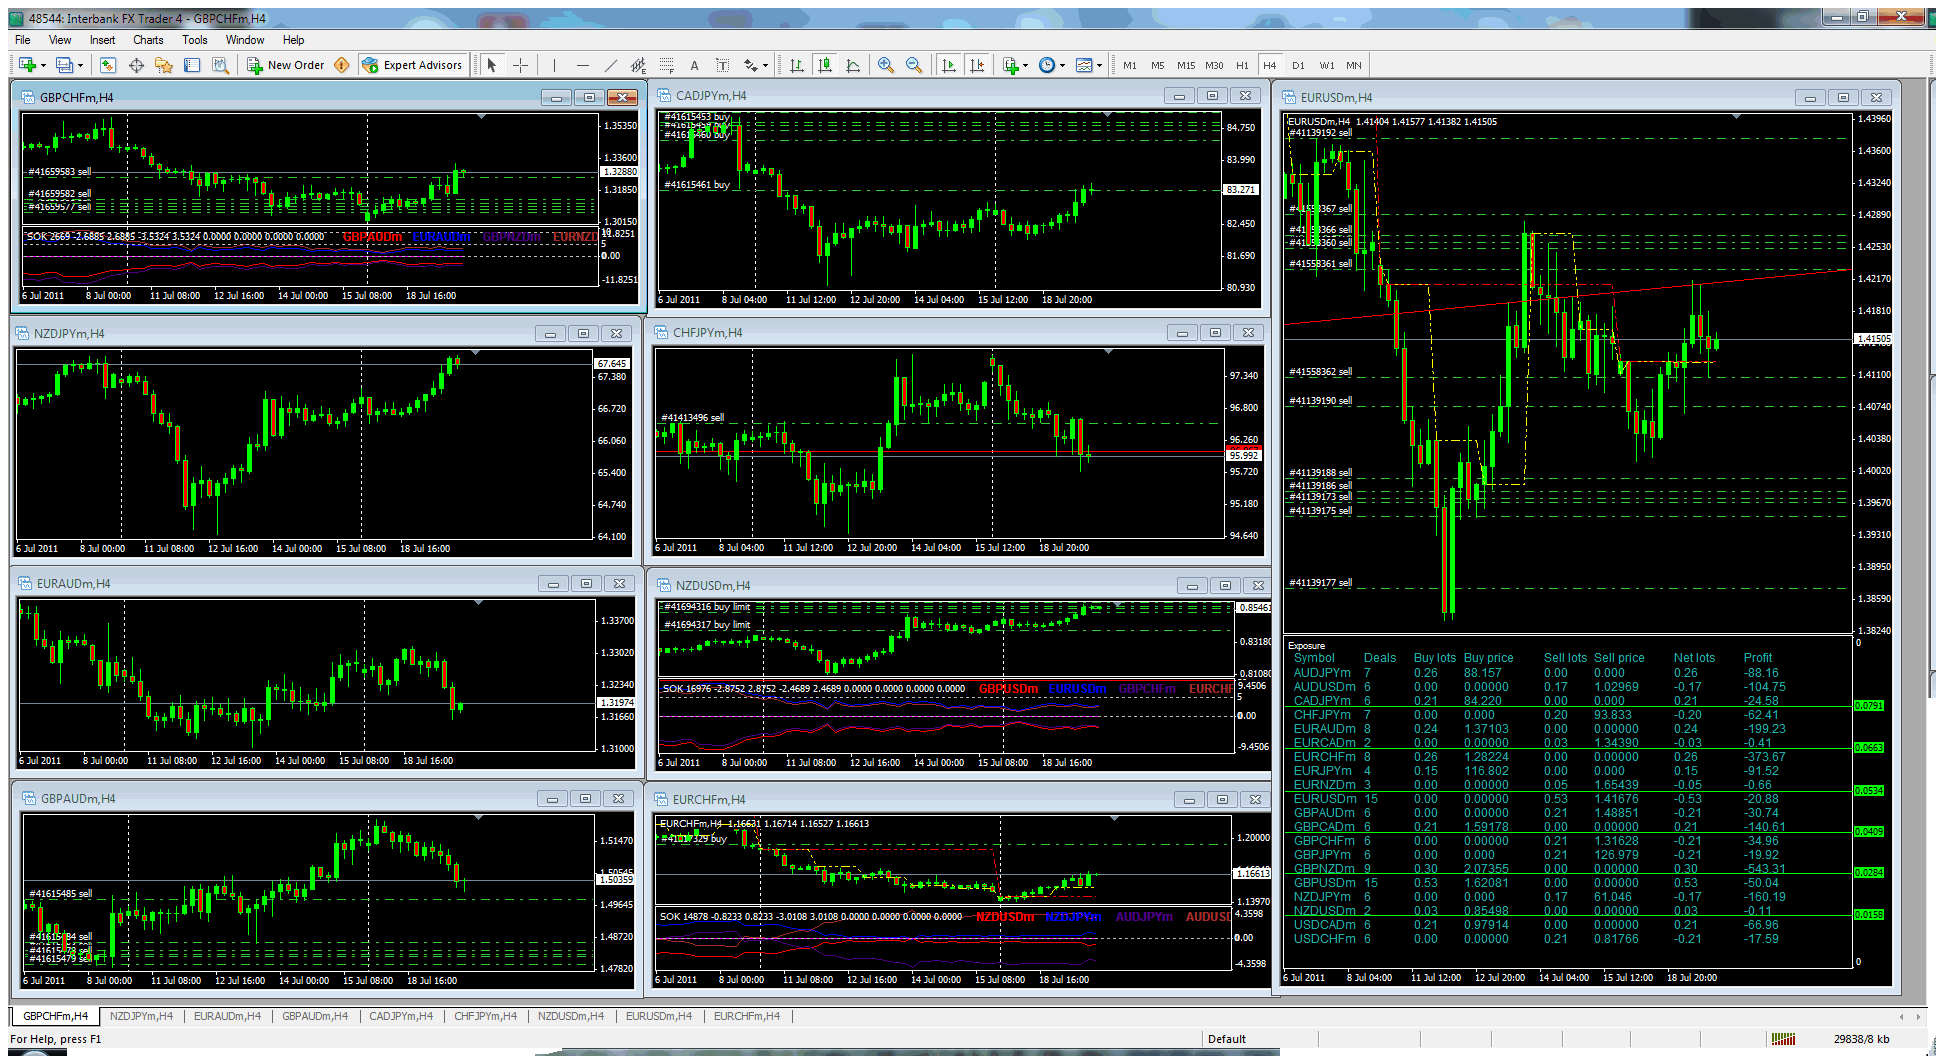1936x1056 pixels.
Task: Maximize the GBPAUDm,H4 chart window
Action: click(x=586, y=799)
